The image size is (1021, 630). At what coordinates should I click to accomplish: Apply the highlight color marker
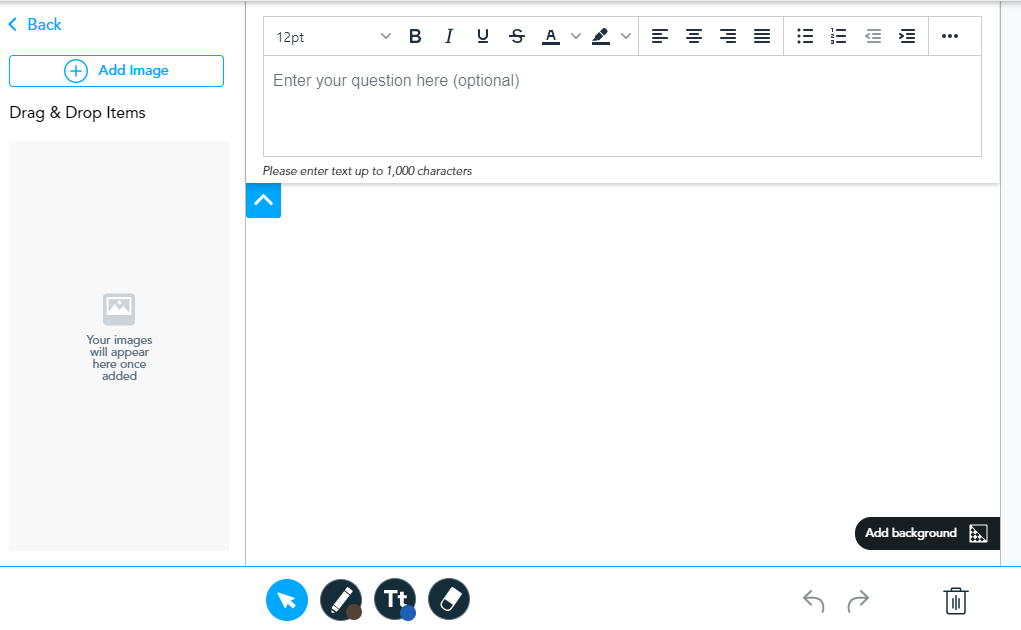click(x=600, y=36)
